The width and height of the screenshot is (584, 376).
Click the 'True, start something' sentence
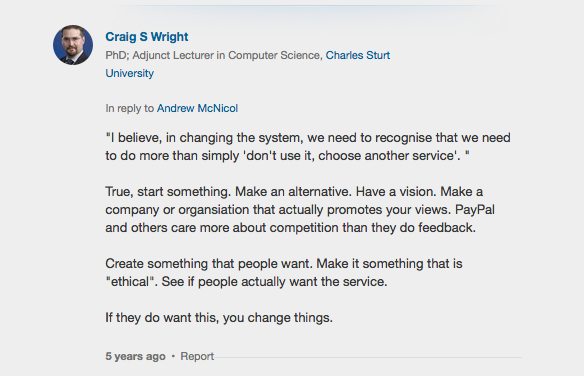click(x=168, y=192)
